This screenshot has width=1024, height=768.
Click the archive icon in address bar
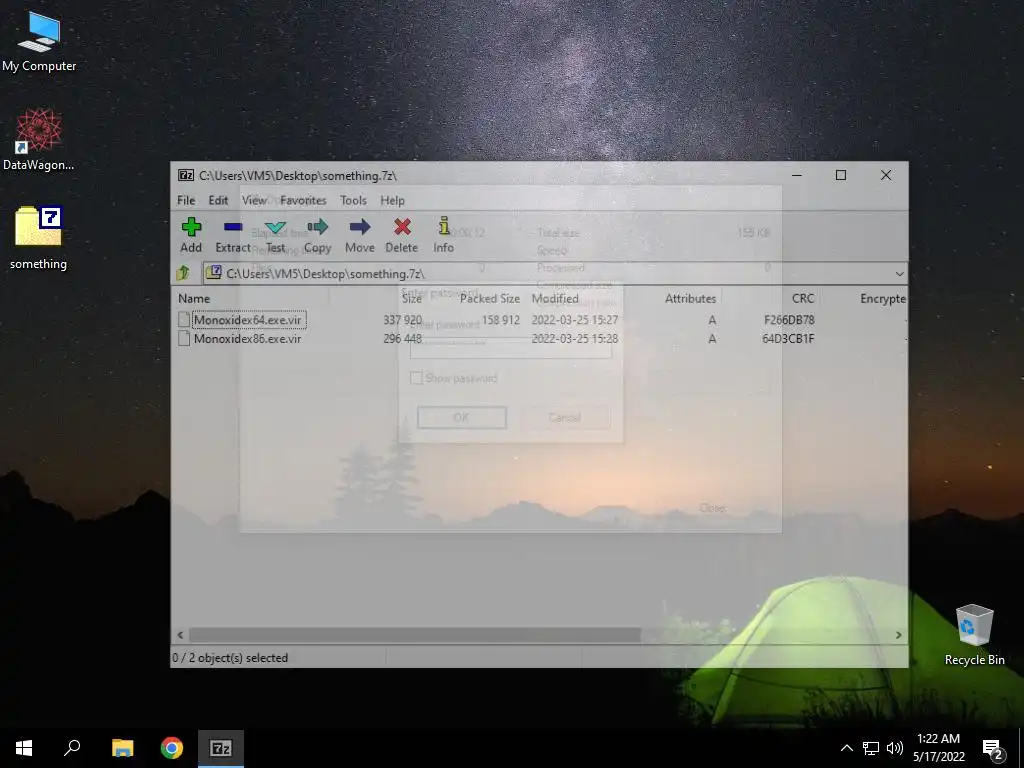click(x=214, y=273)
